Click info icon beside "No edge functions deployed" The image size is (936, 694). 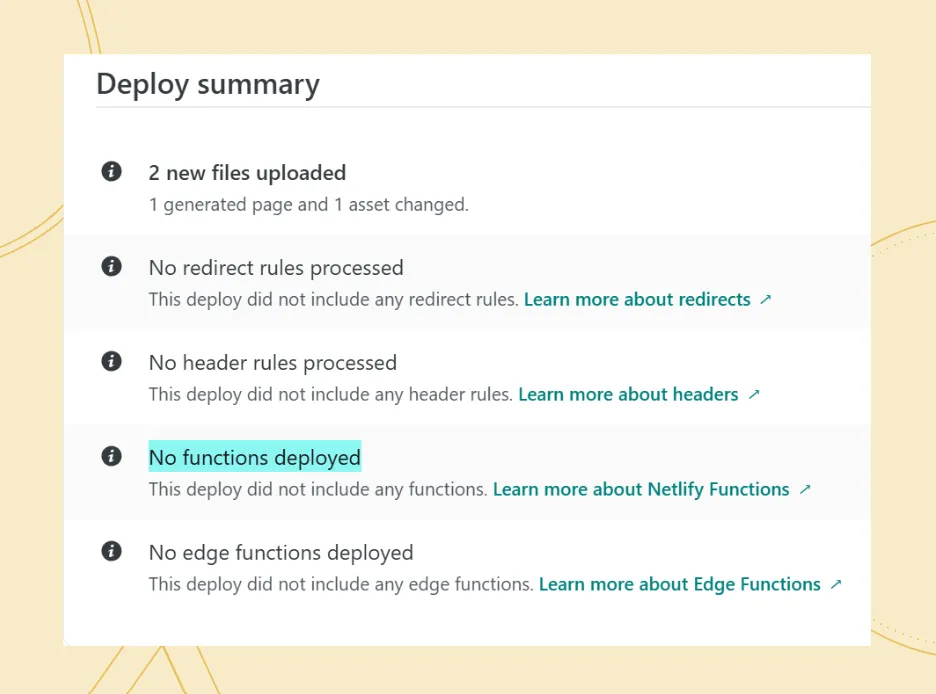tap(112, 552)
